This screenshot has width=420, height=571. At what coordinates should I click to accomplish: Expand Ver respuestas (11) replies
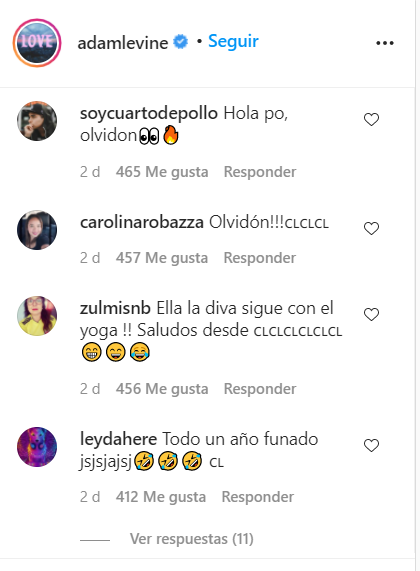192,539
